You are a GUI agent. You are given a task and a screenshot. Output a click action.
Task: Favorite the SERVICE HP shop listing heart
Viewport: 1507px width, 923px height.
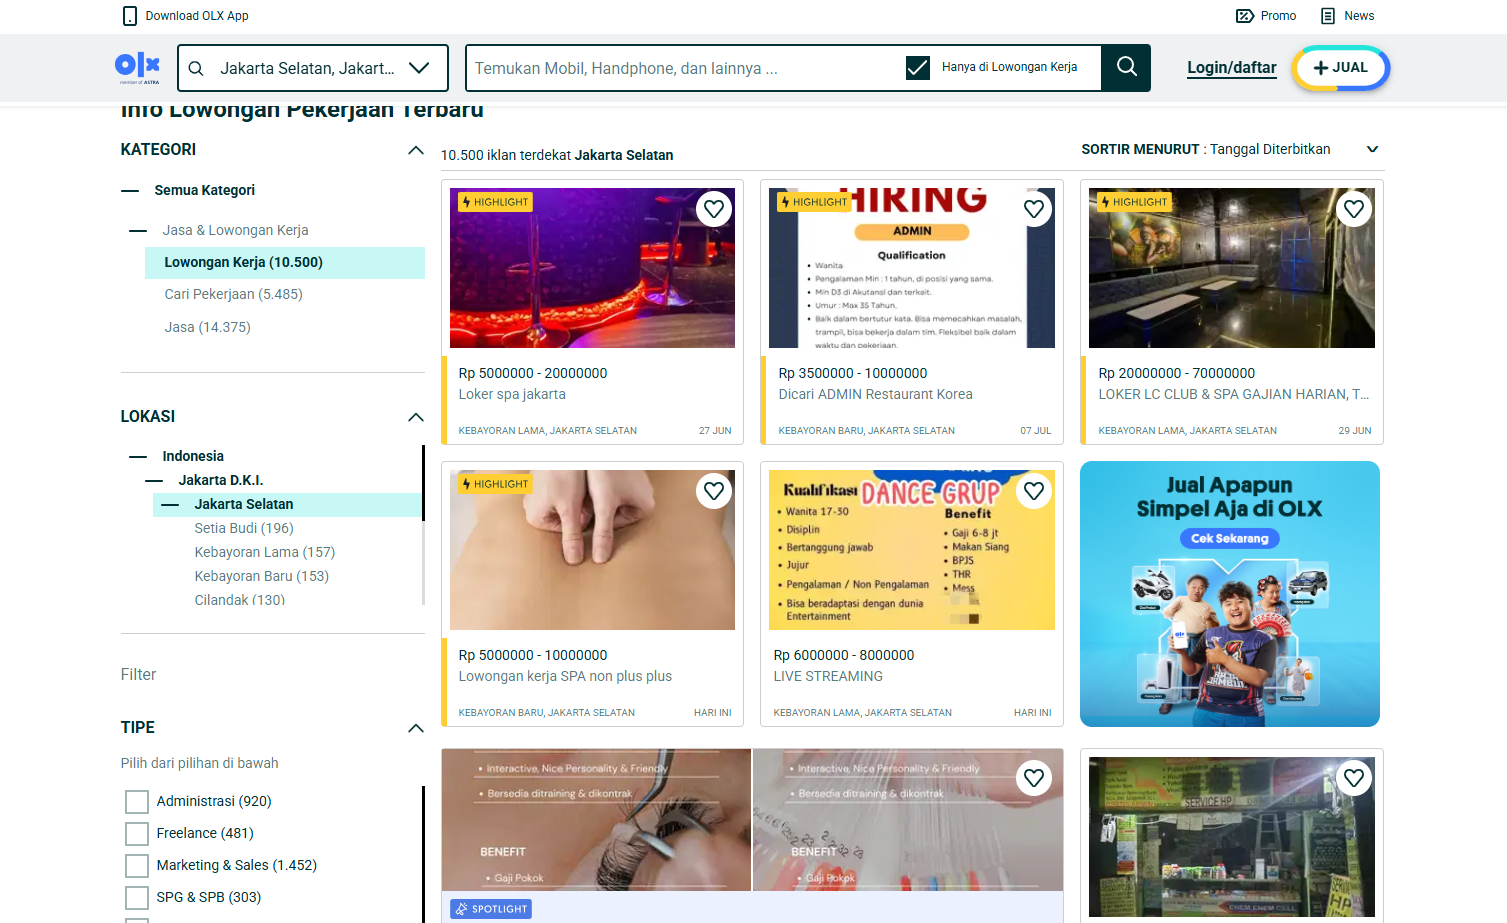coord(1354,778)
